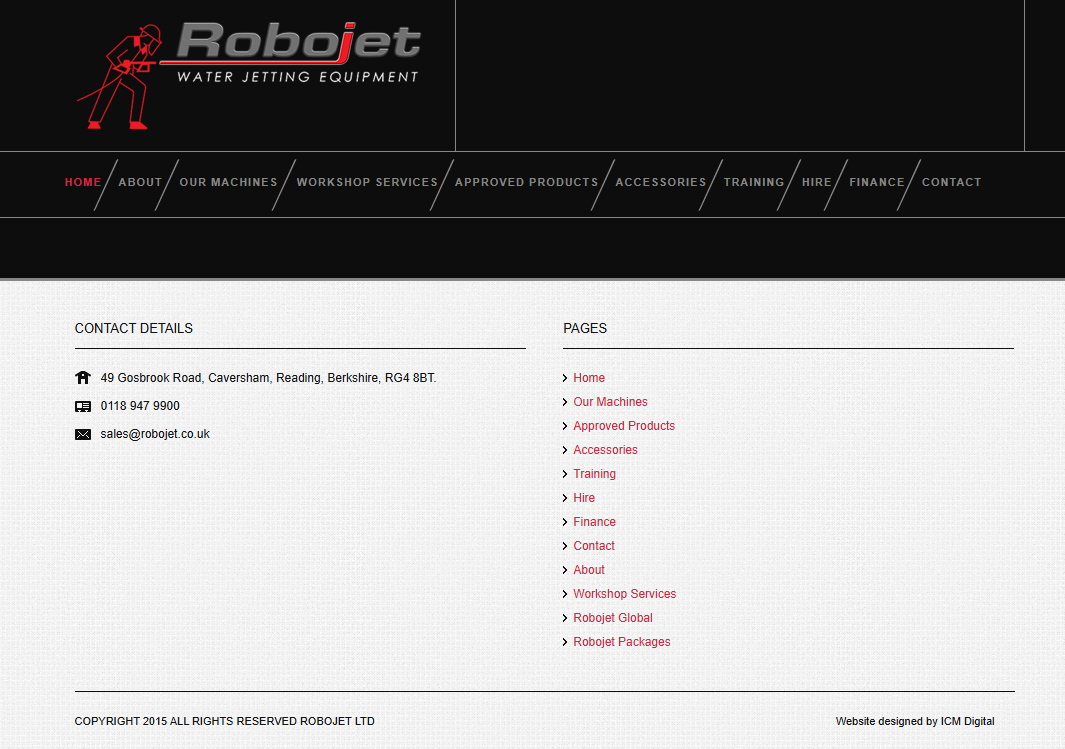
Task: Open the Robojet Packages page link
Action: 621,641
